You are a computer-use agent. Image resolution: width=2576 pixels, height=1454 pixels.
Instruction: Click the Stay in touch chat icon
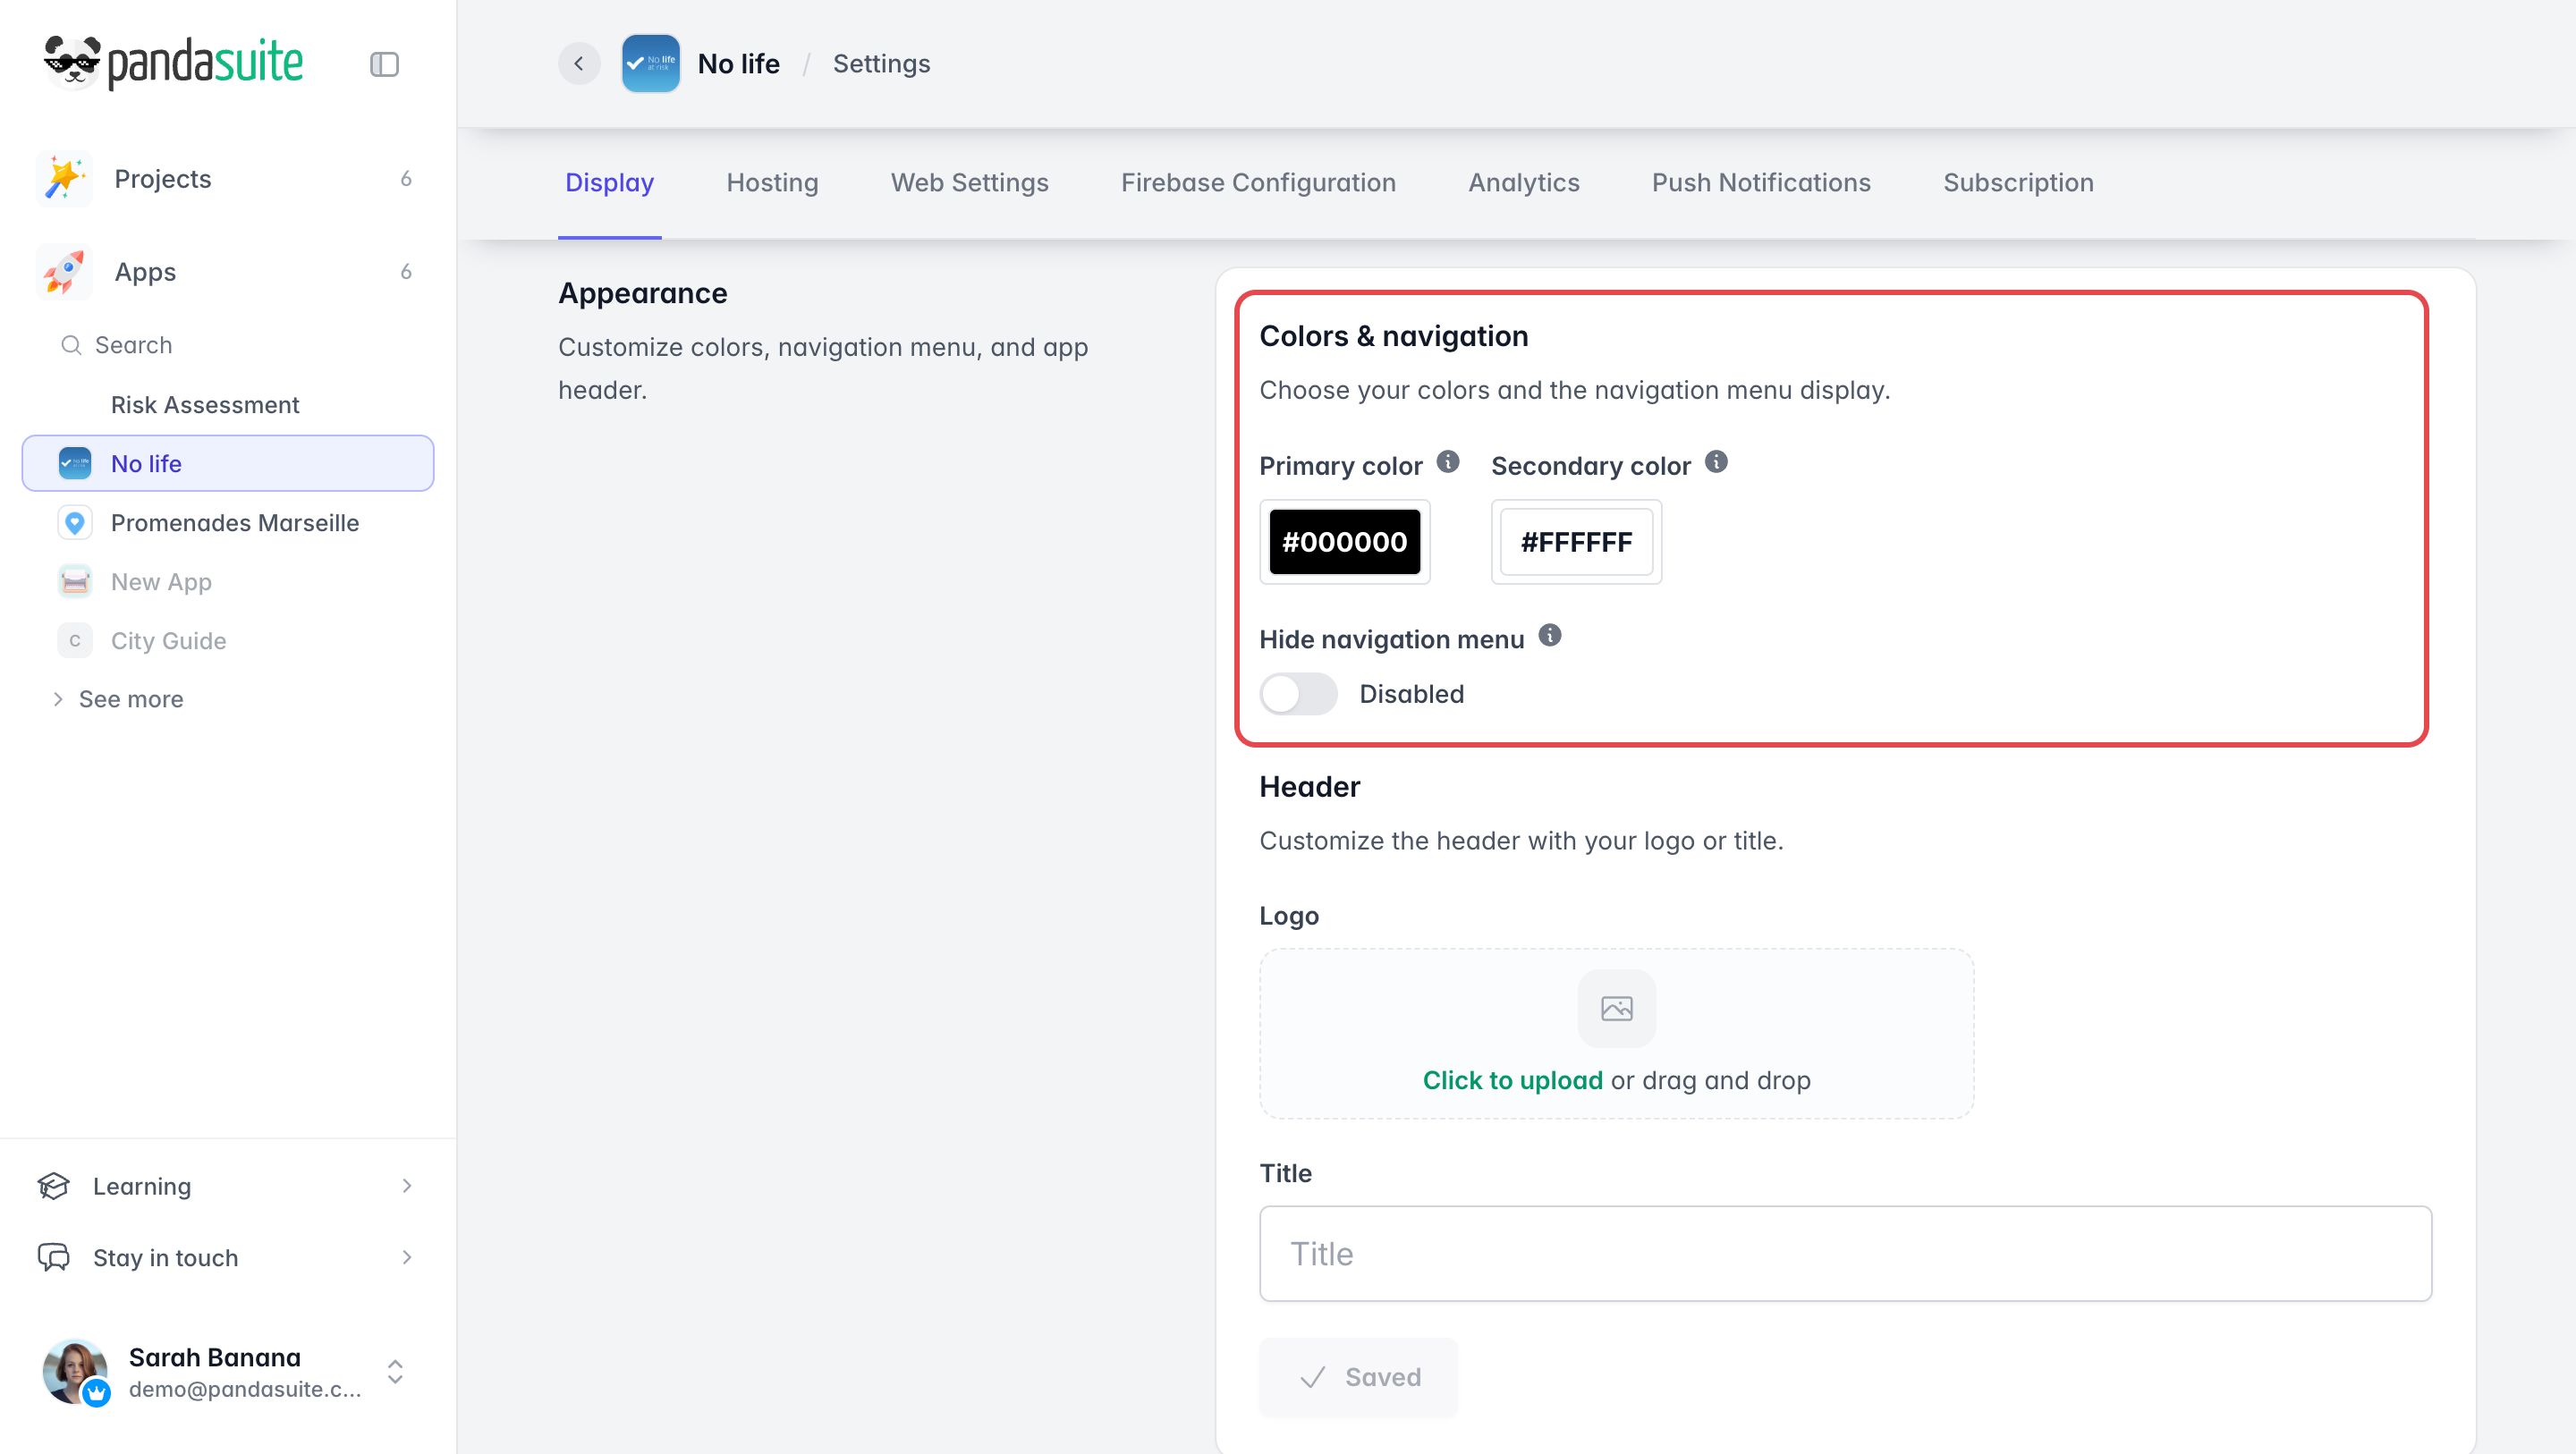tap(53, 1257)
